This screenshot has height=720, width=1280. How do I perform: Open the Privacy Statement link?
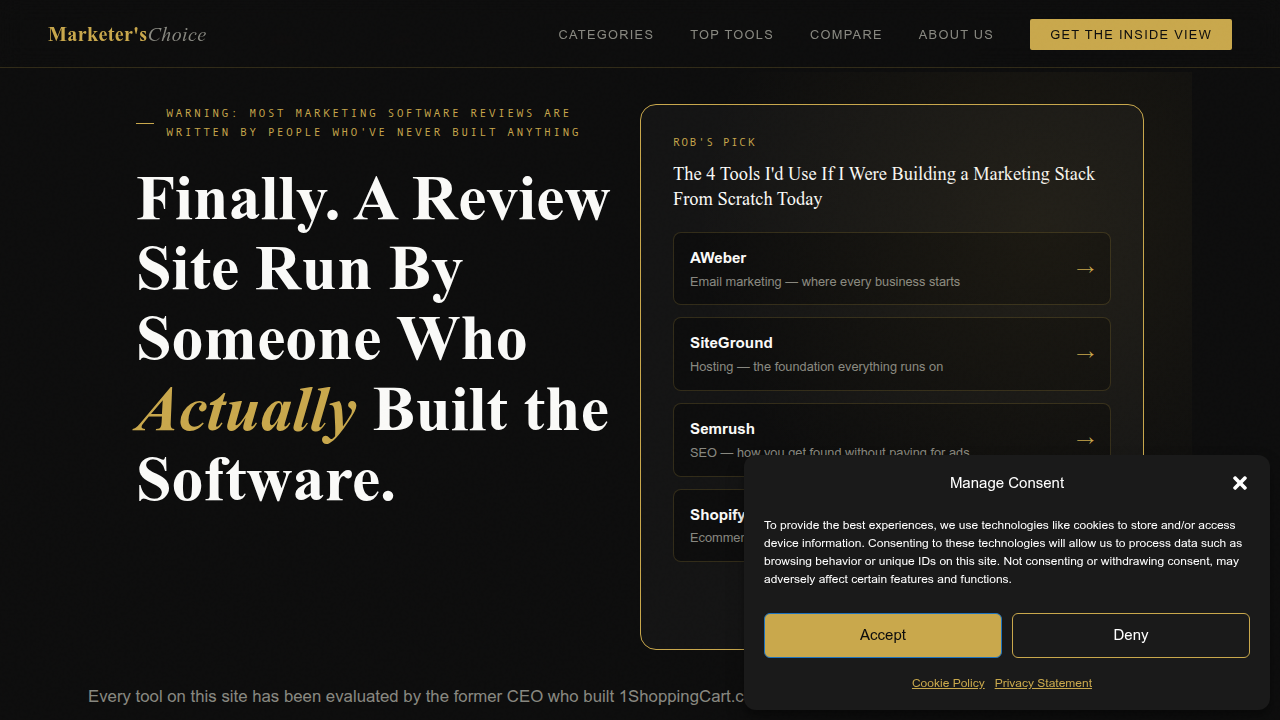(1043, 683)
